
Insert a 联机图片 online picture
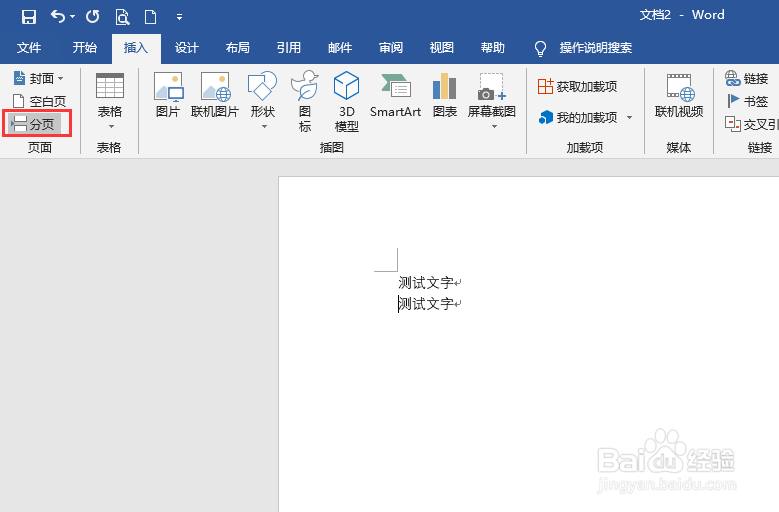[215, 94]
